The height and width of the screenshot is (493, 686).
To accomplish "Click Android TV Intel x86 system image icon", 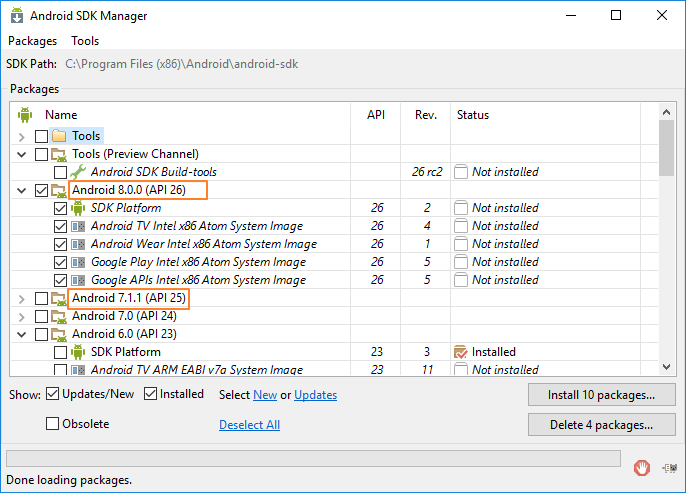I will coord(78,226).
